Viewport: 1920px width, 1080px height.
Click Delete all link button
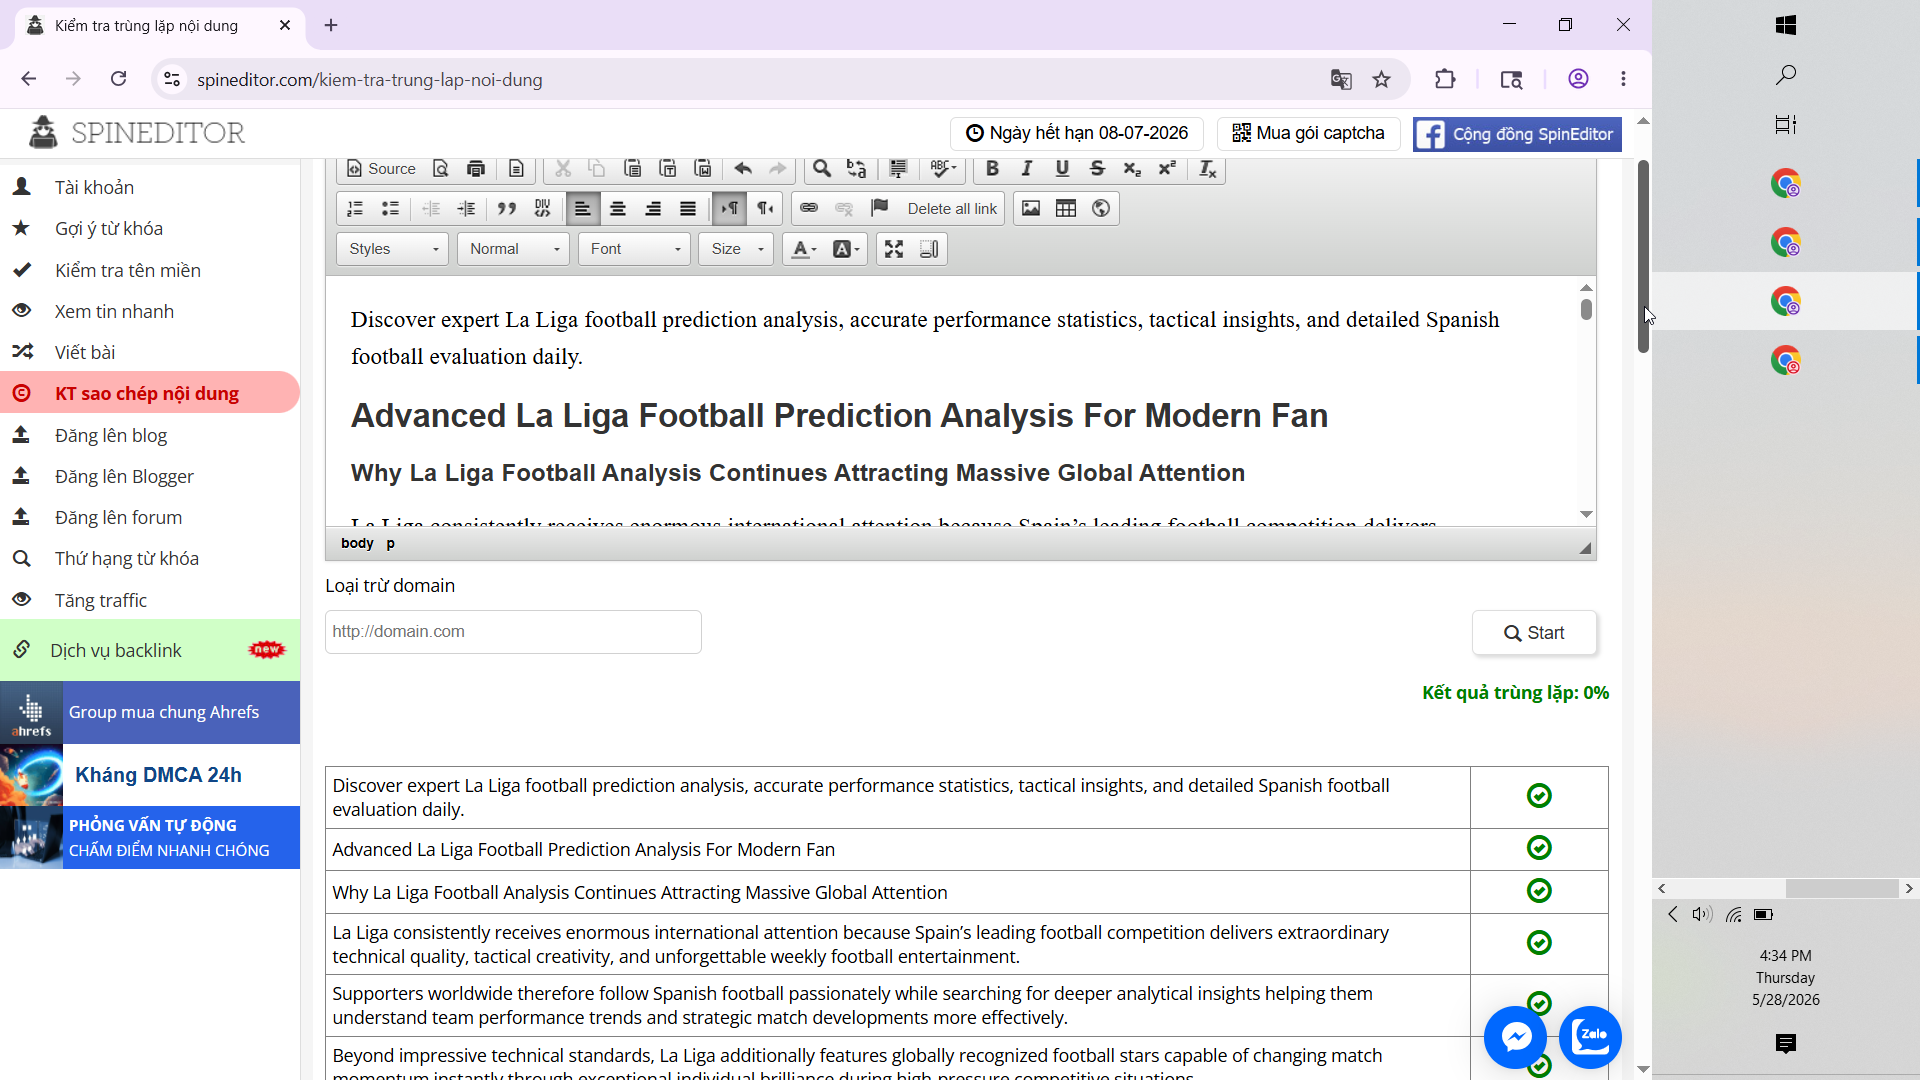tap(952, 209)
